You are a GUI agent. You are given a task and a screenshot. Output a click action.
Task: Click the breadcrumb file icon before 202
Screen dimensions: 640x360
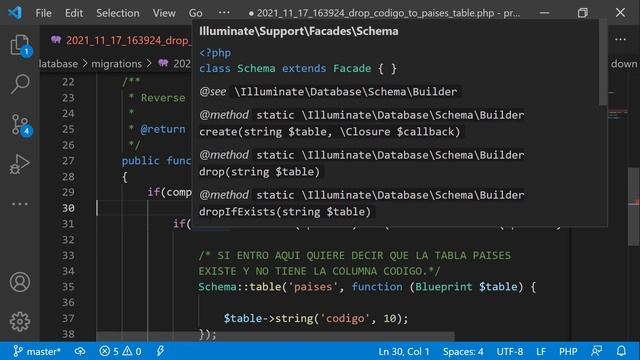pos(163,63)
